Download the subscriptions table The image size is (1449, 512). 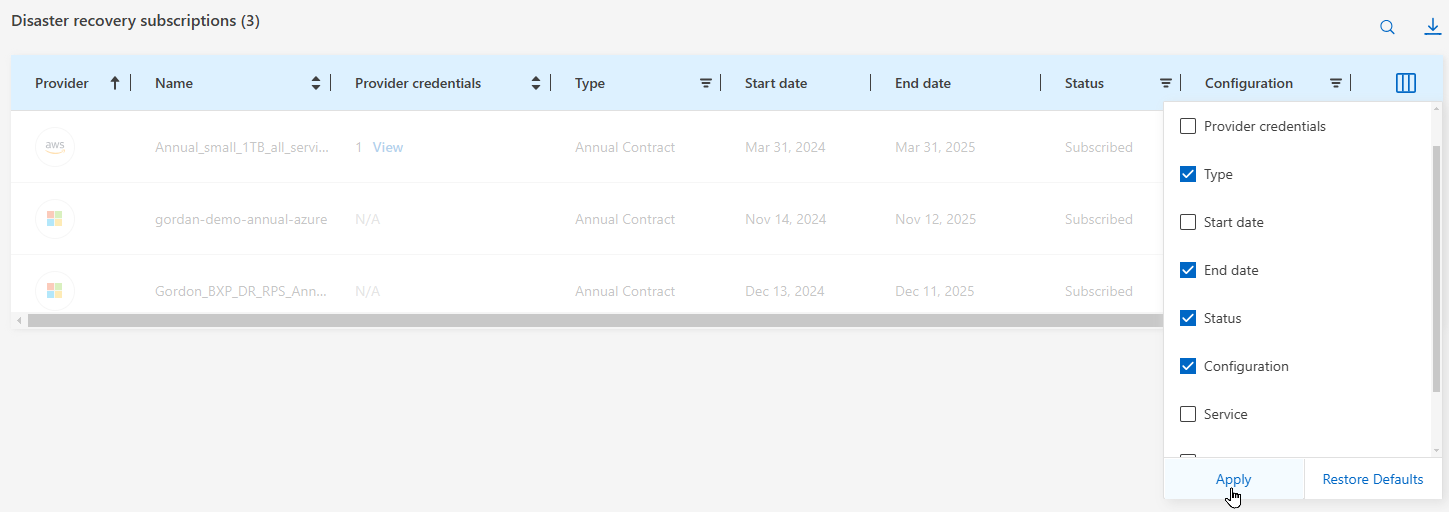pos(1432,28)
